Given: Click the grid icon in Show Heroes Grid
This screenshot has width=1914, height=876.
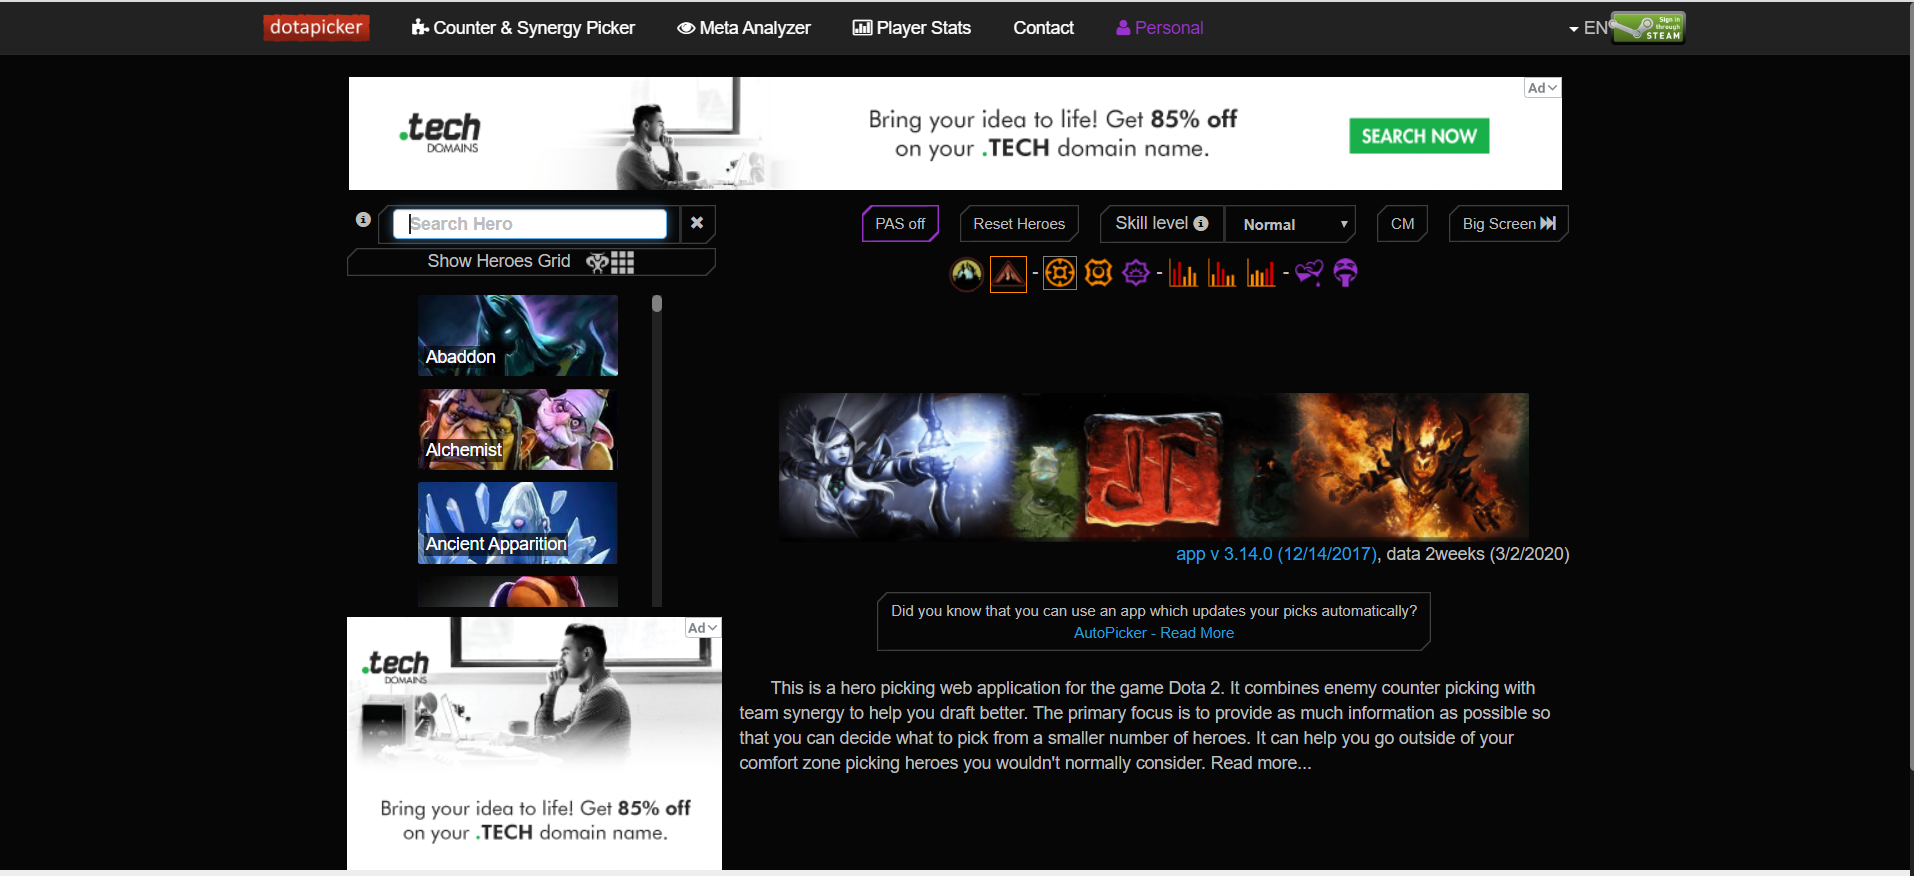Looking at the screenshot, I should point(622,262).
